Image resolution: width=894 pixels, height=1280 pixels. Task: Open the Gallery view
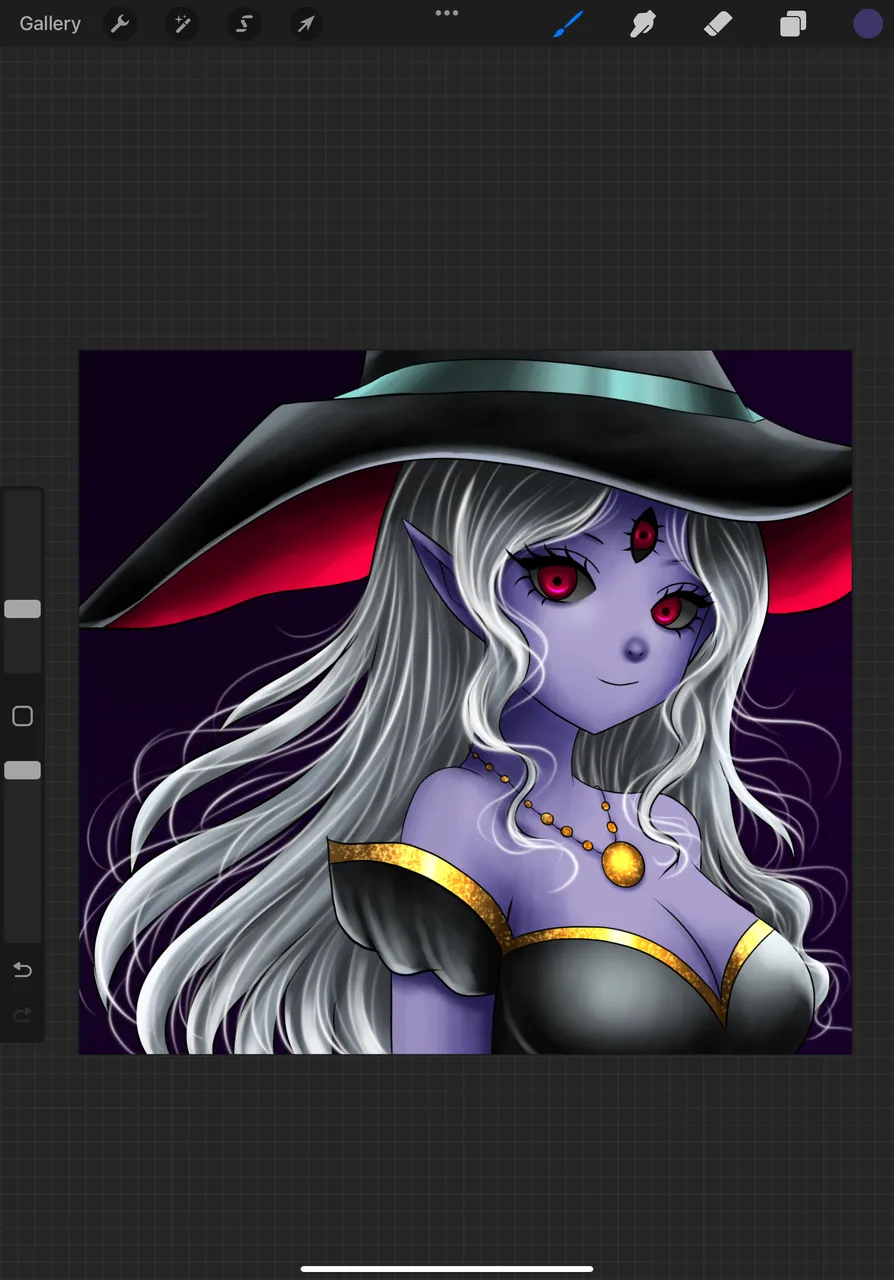pyautogui.click(x=50, y=24)
